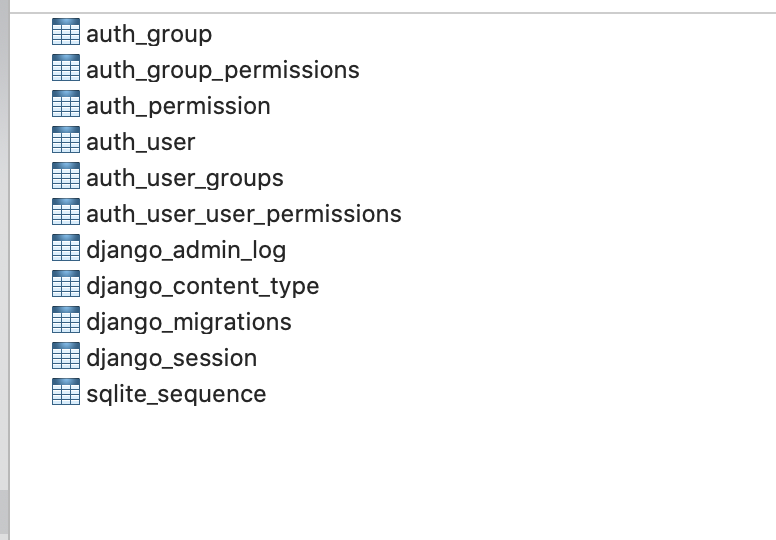Click the django_session table icon
776x540 pixels.
tap(65, 358)
